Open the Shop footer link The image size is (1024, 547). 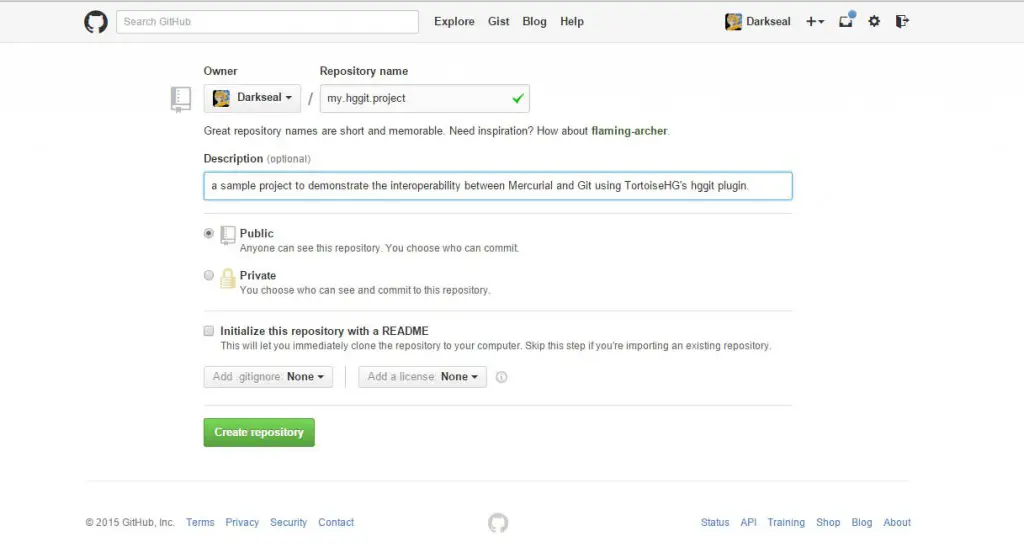[x=828, y=522]
